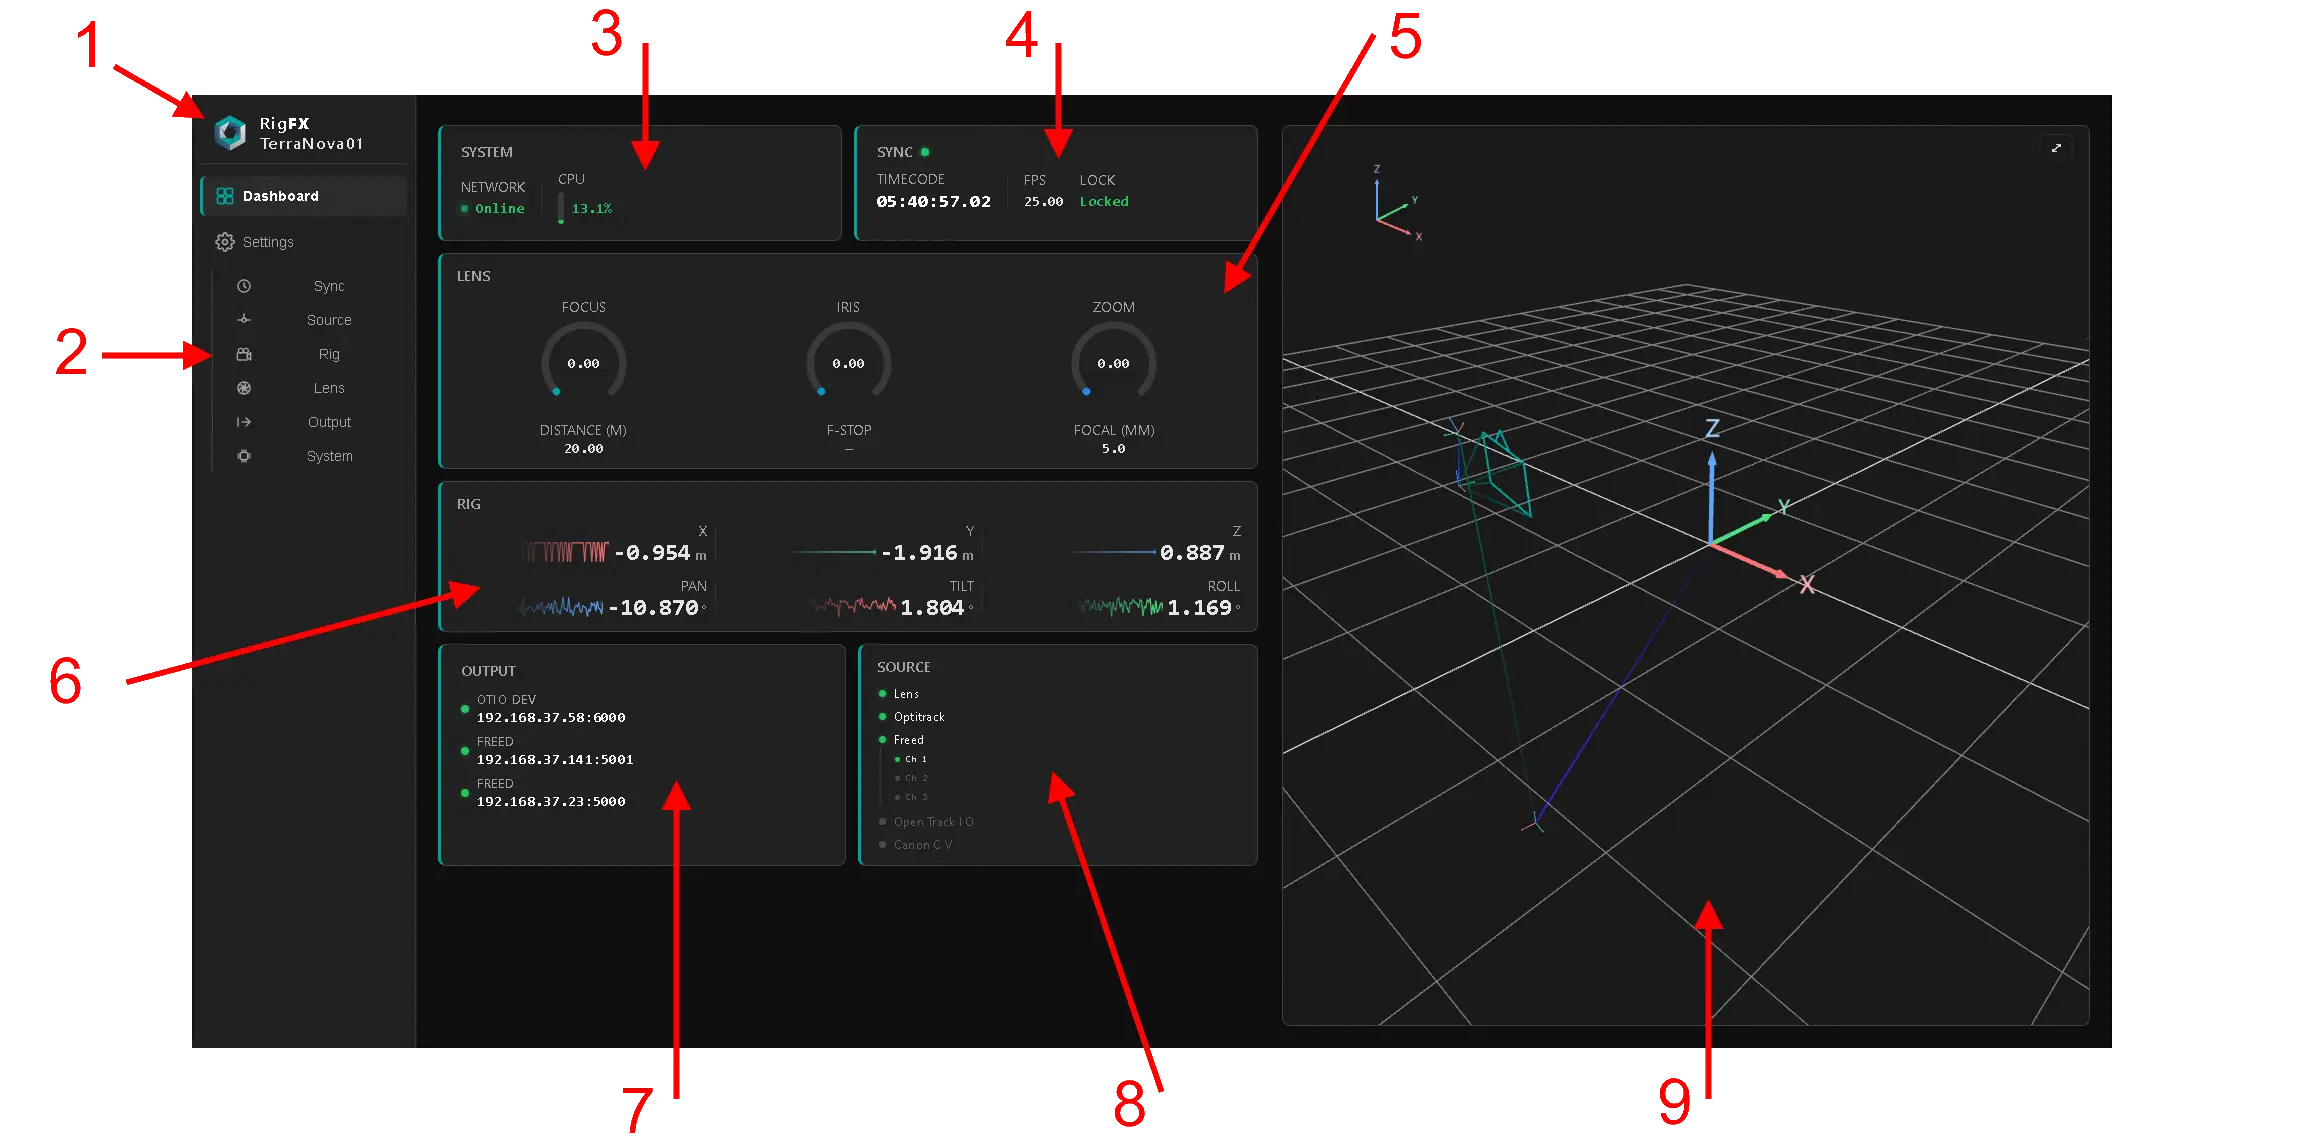2304x1144 pixels.
Task: Click the Roll value 1.169
Action: [x=1199, y=608]
